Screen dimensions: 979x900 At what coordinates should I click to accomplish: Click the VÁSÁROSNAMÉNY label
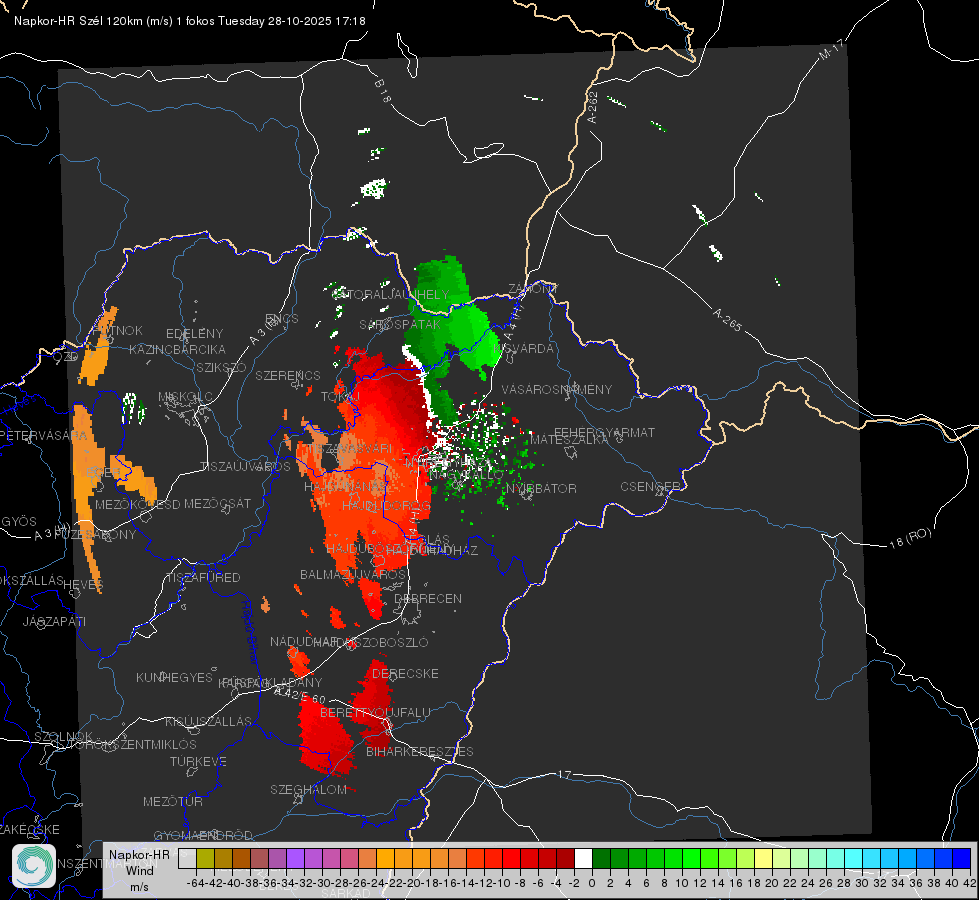coord(557,389)
